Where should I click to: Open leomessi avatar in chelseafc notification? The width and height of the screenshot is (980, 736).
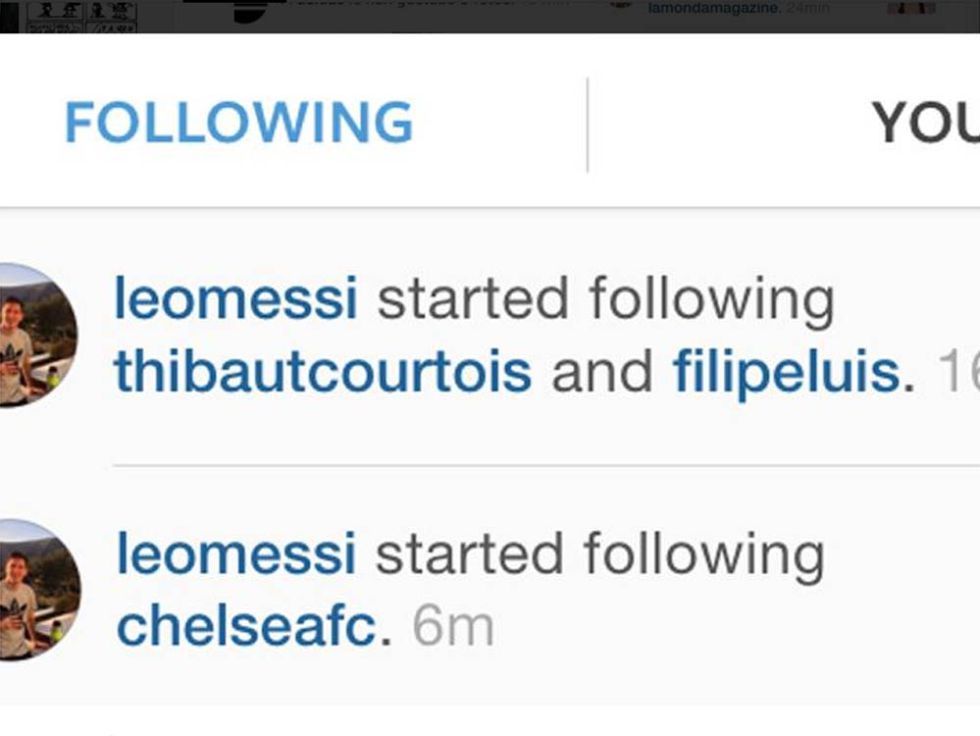click(39, 590)
